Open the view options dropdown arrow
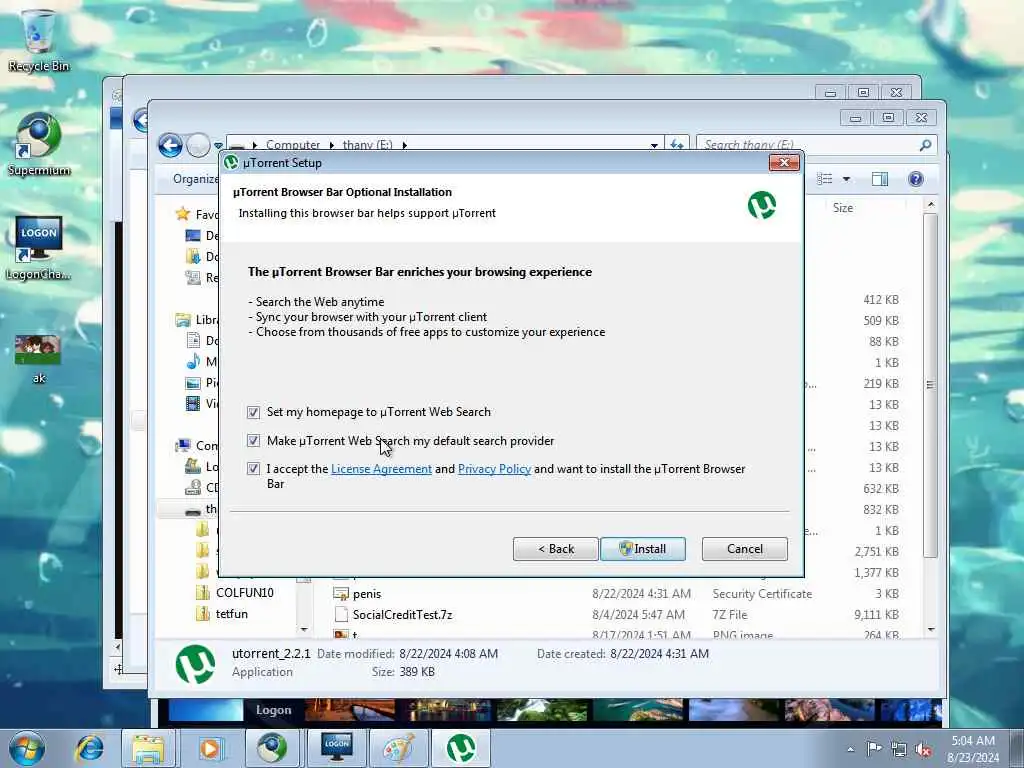The height and width of the screenshot is (768, 1024). (x=846, y=179)
